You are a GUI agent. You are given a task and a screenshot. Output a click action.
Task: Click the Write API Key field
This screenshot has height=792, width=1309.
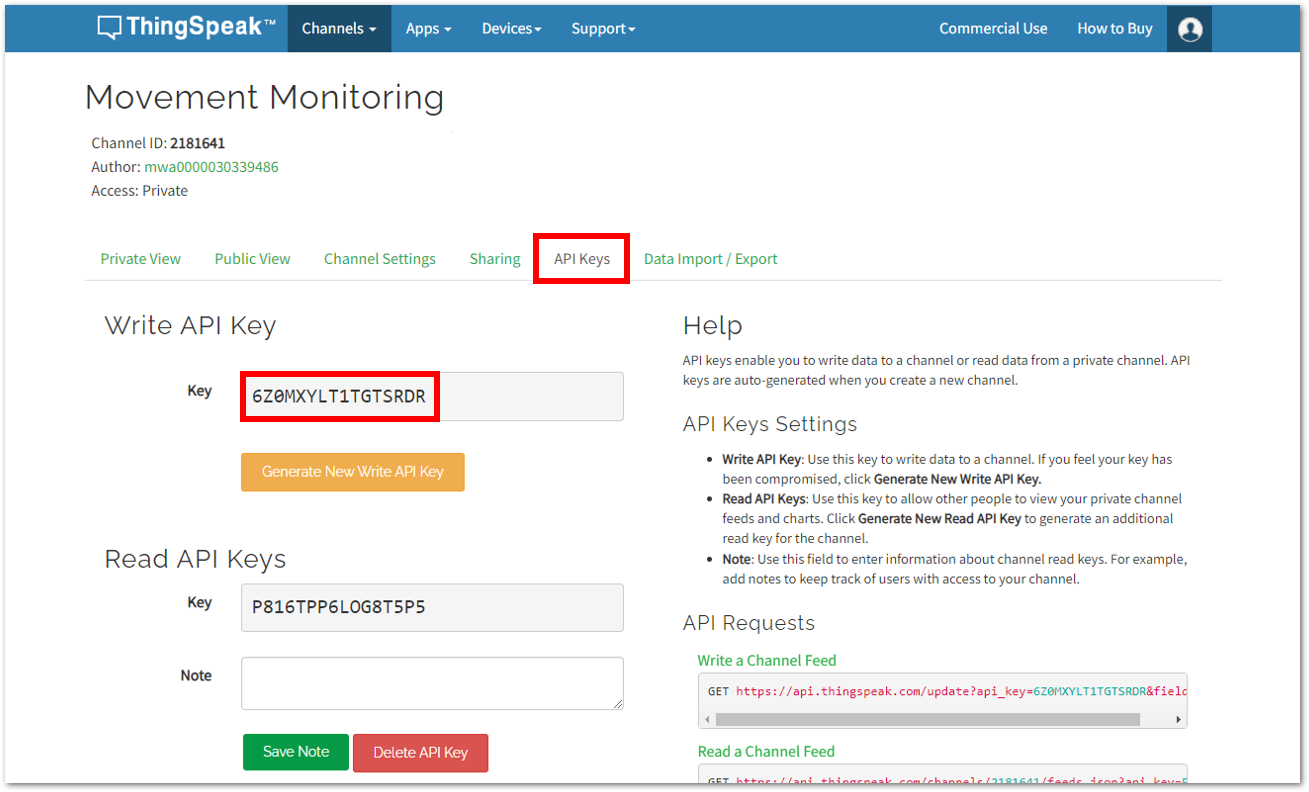point(432,397)
